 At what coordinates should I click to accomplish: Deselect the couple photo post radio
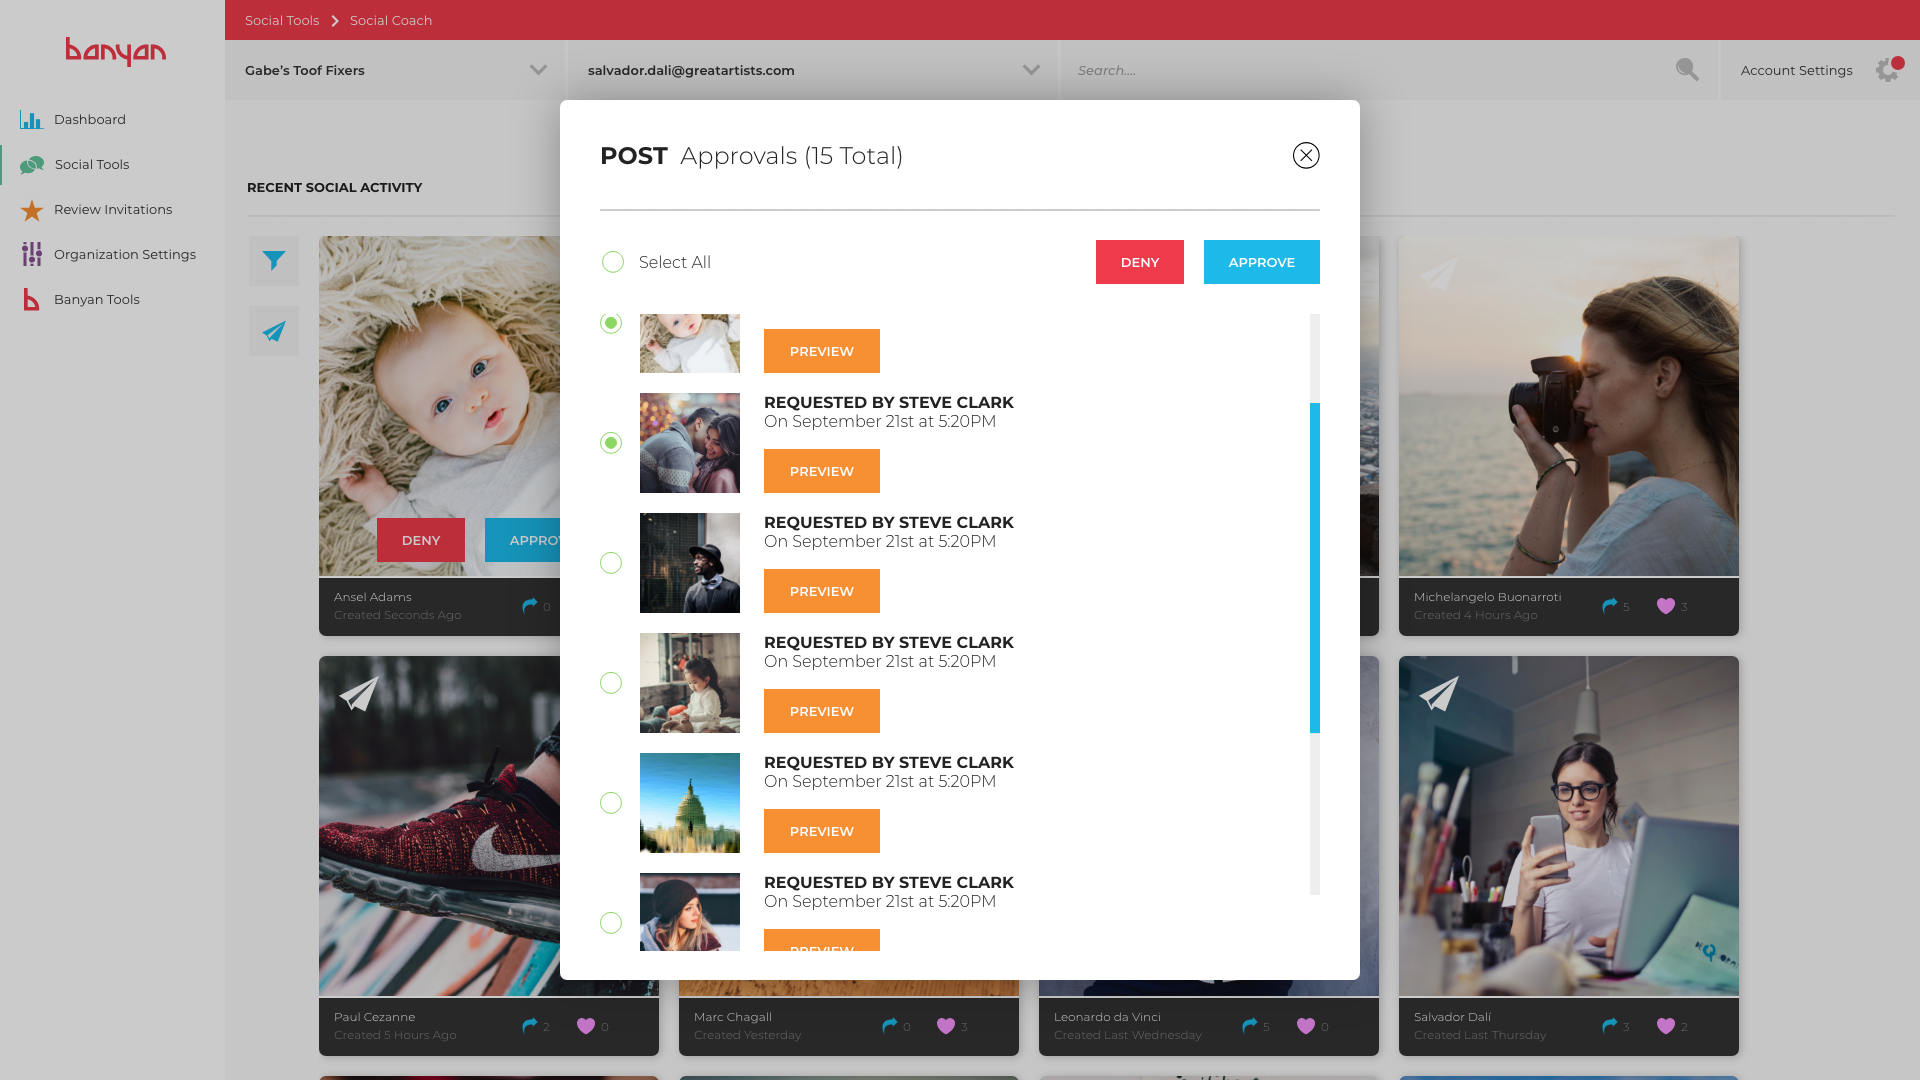point(611,443)
